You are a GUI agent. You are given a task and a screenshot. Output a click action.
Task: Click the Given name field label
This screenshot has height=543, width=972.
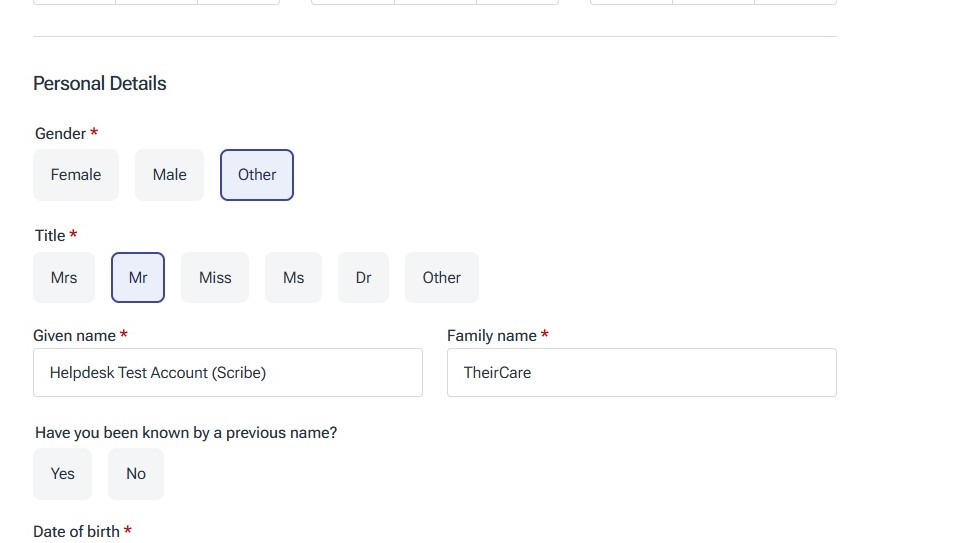(x=75, y=336)
